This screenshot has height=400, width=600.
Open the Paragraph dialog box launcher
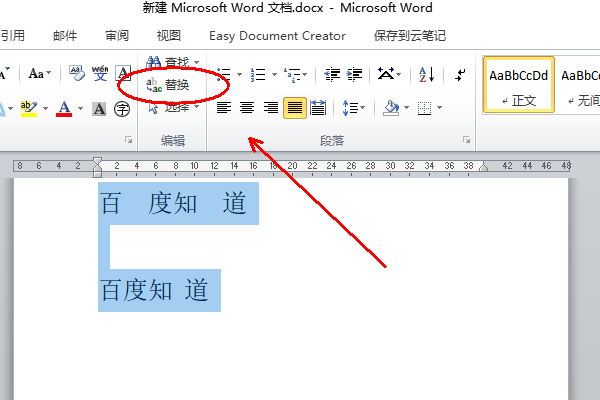click(x=466, y=140)
